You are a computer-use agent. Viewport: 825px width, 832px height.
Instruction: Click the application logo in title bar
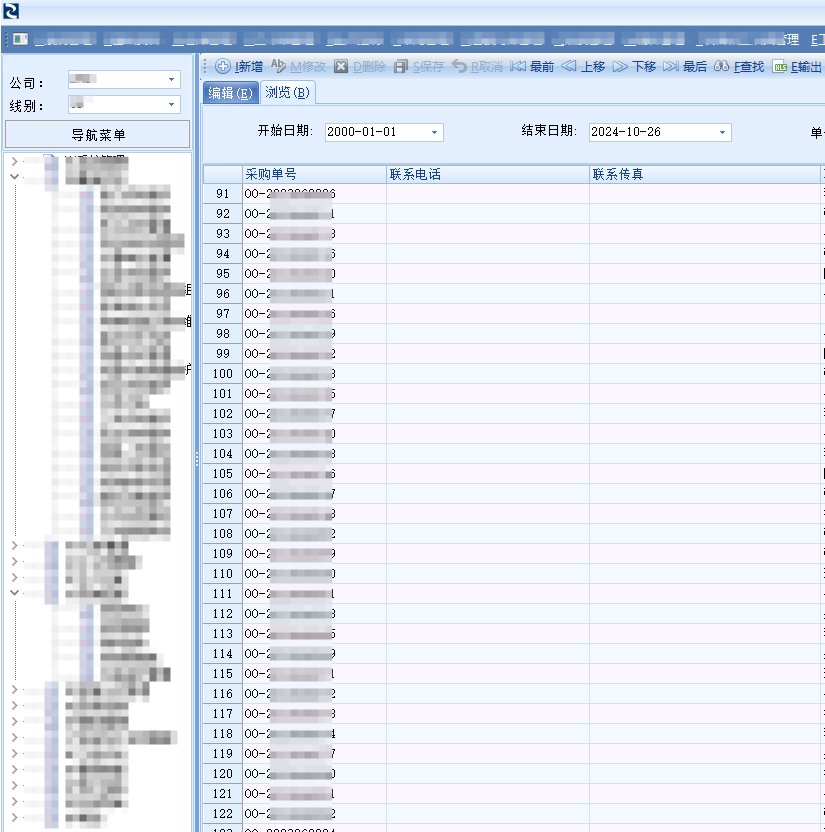tap(11, 12)
